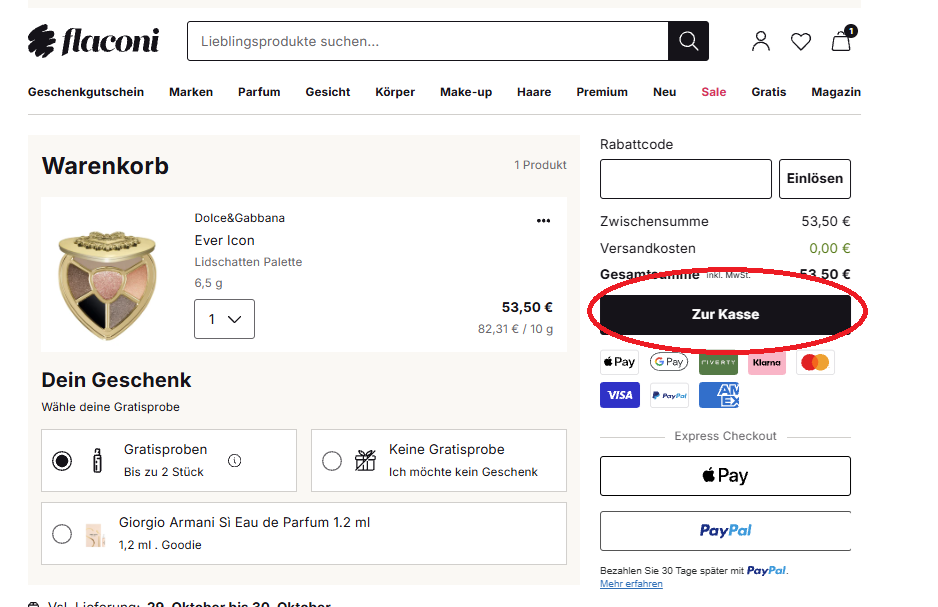This screenshot has height=607, width=938.
Task: Open the Magazin menu
Action: (x=836, y=92)
